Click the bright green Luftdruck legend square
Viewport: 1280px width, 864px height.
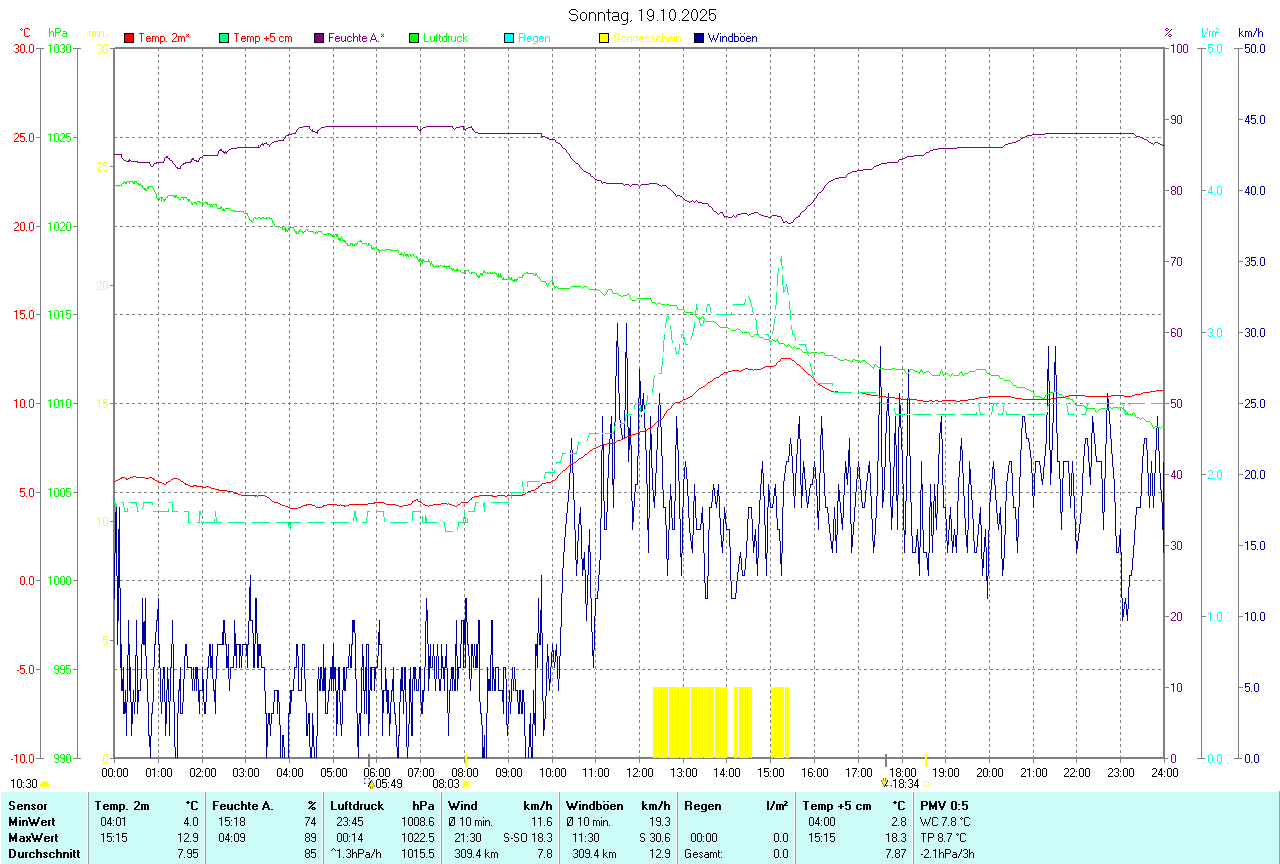tap(414, 38)
